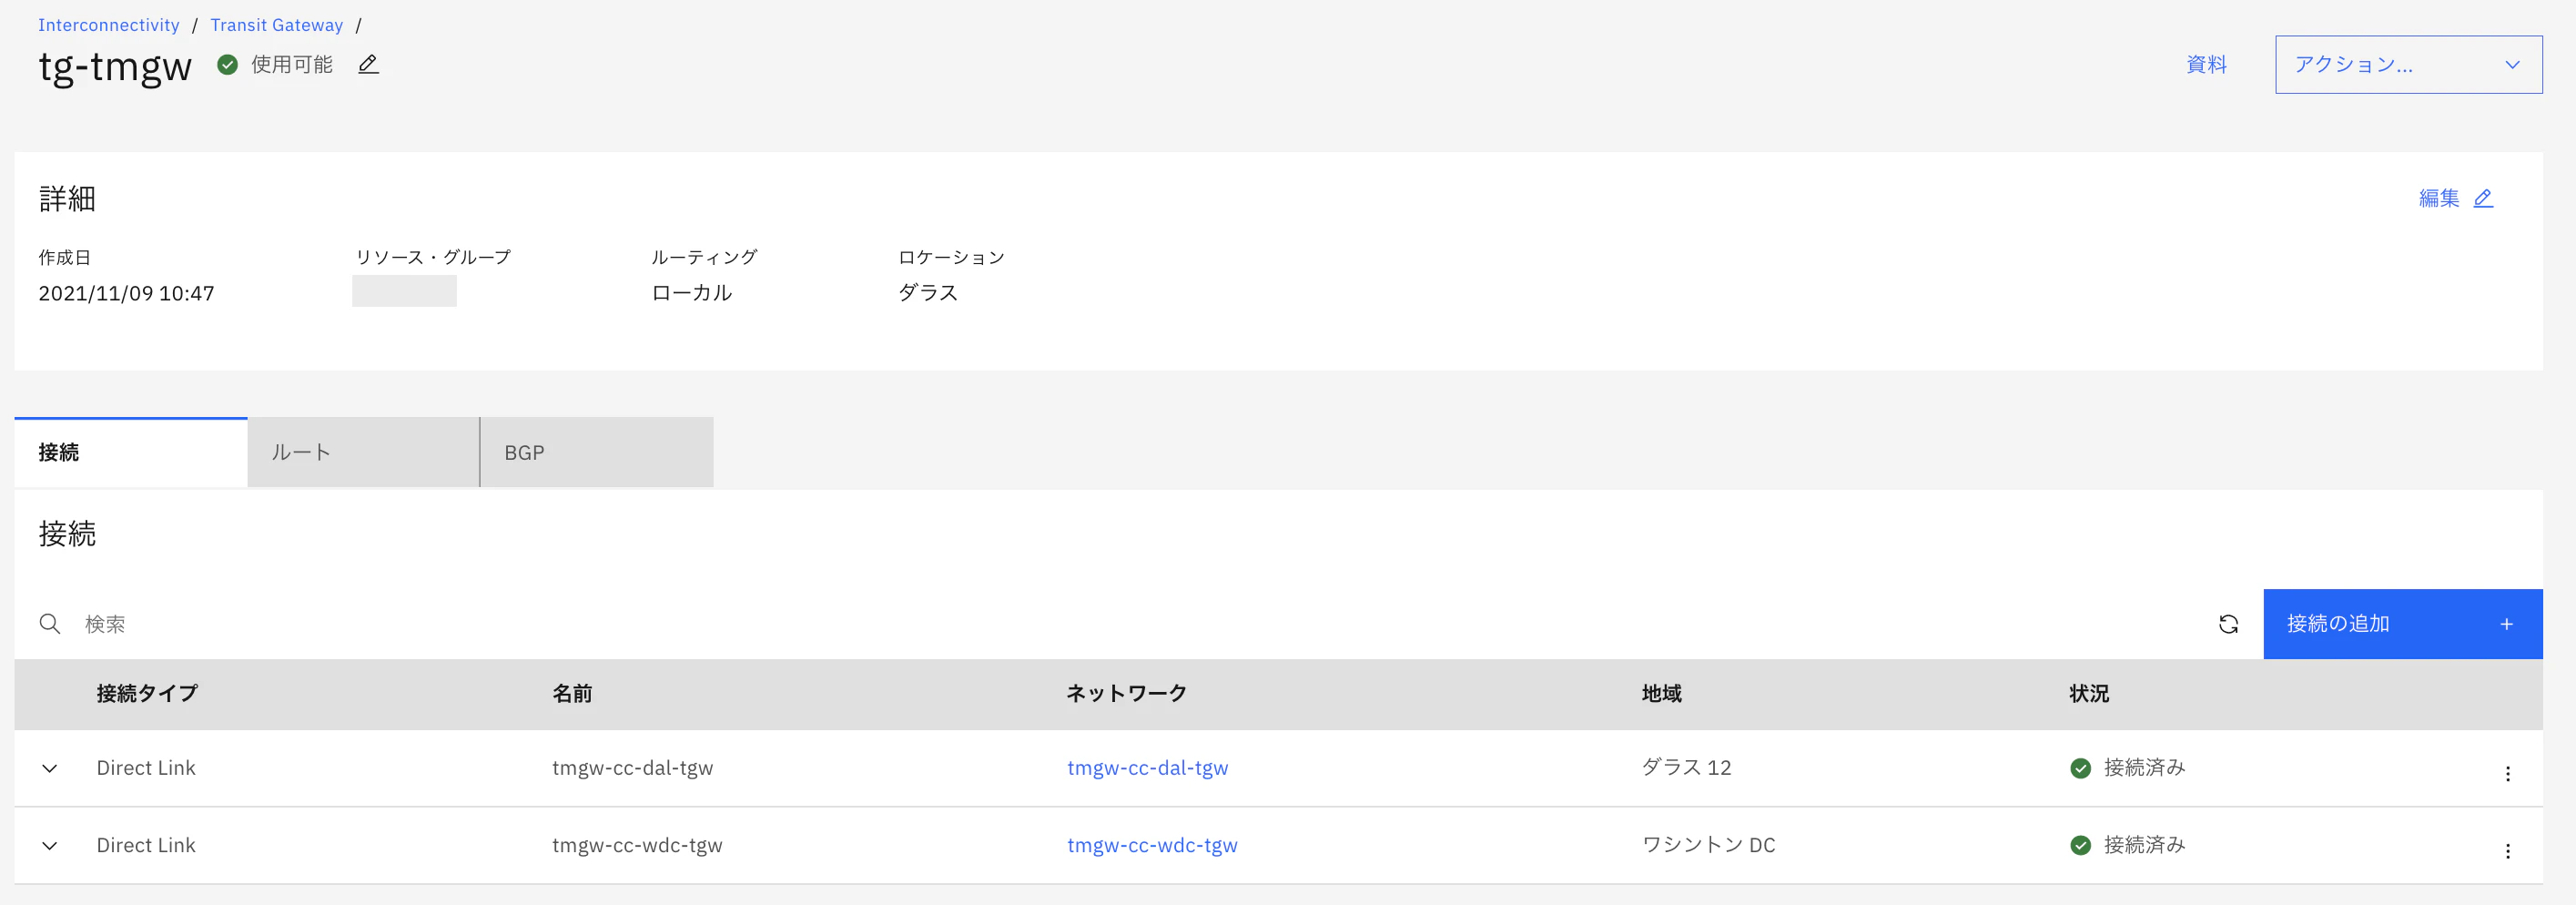Click green 接続済み icon in ダラス 12 row

click(x=2080, y=768)
